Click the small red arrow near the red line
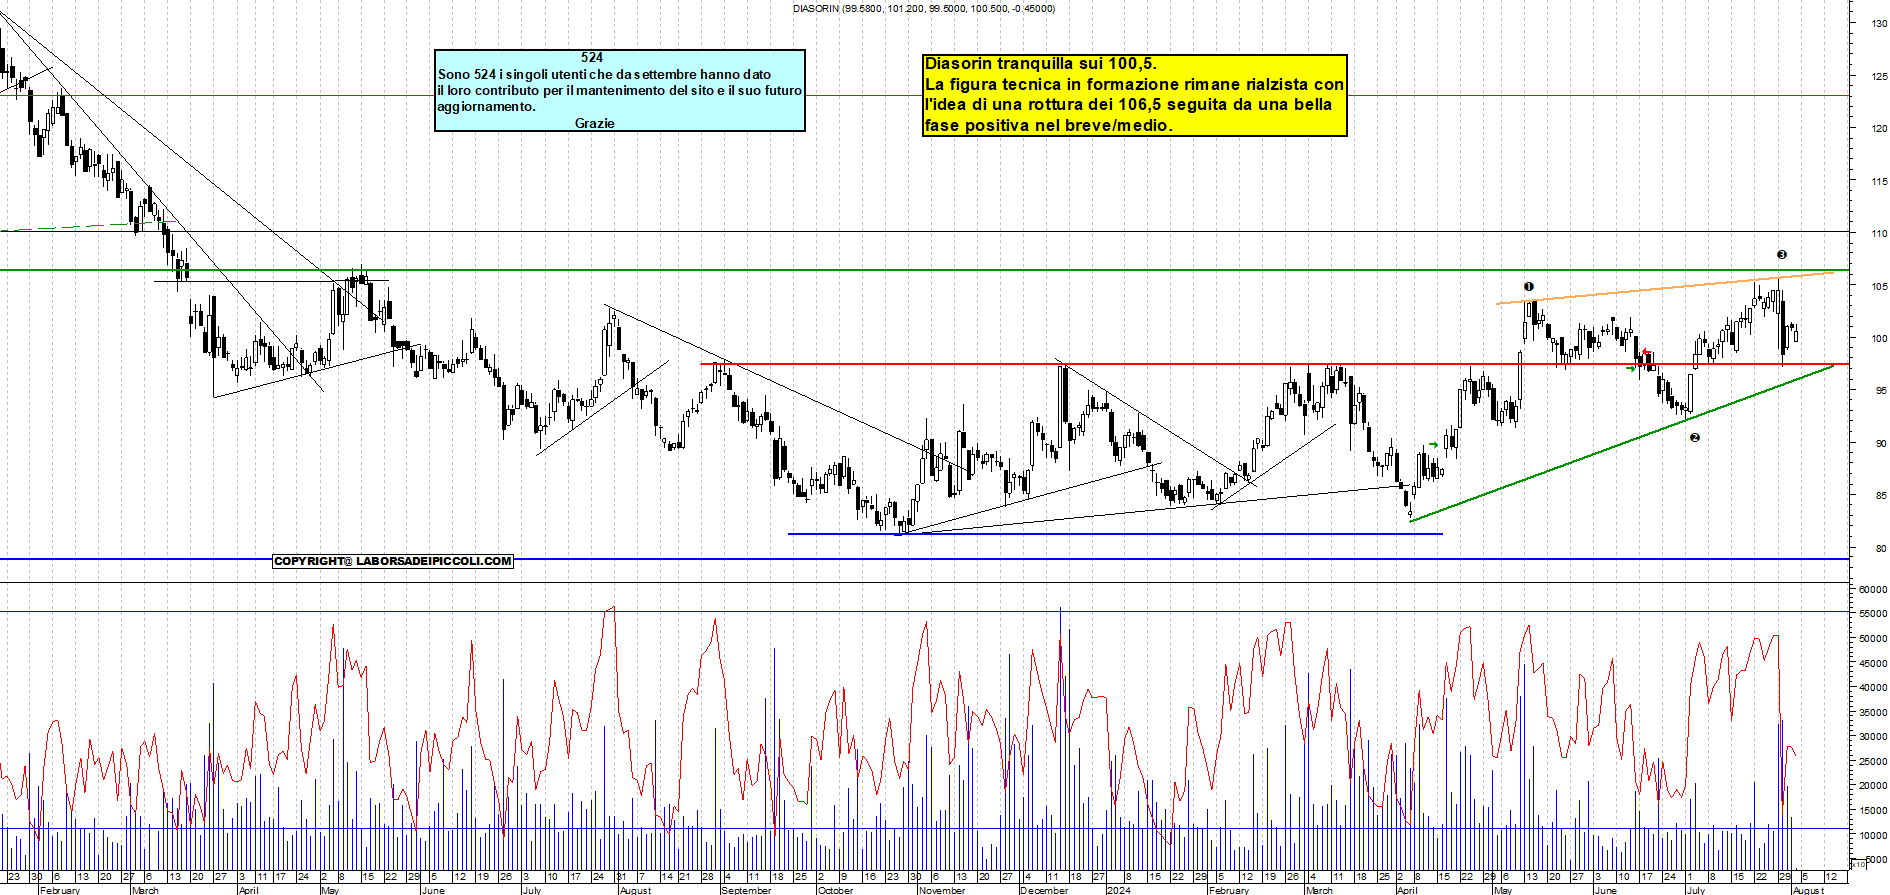The image size is (1890, 895). [1646, 352]
